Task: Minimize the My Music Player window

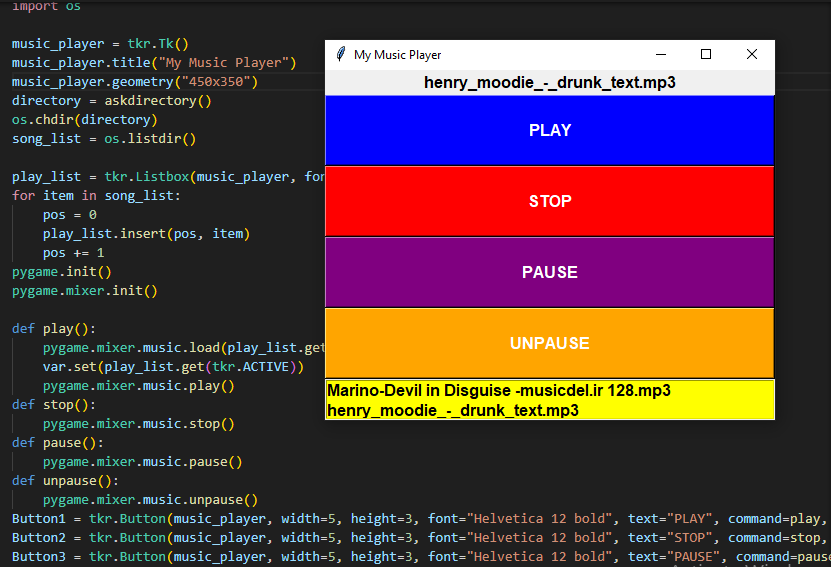Action: point(661,54)
